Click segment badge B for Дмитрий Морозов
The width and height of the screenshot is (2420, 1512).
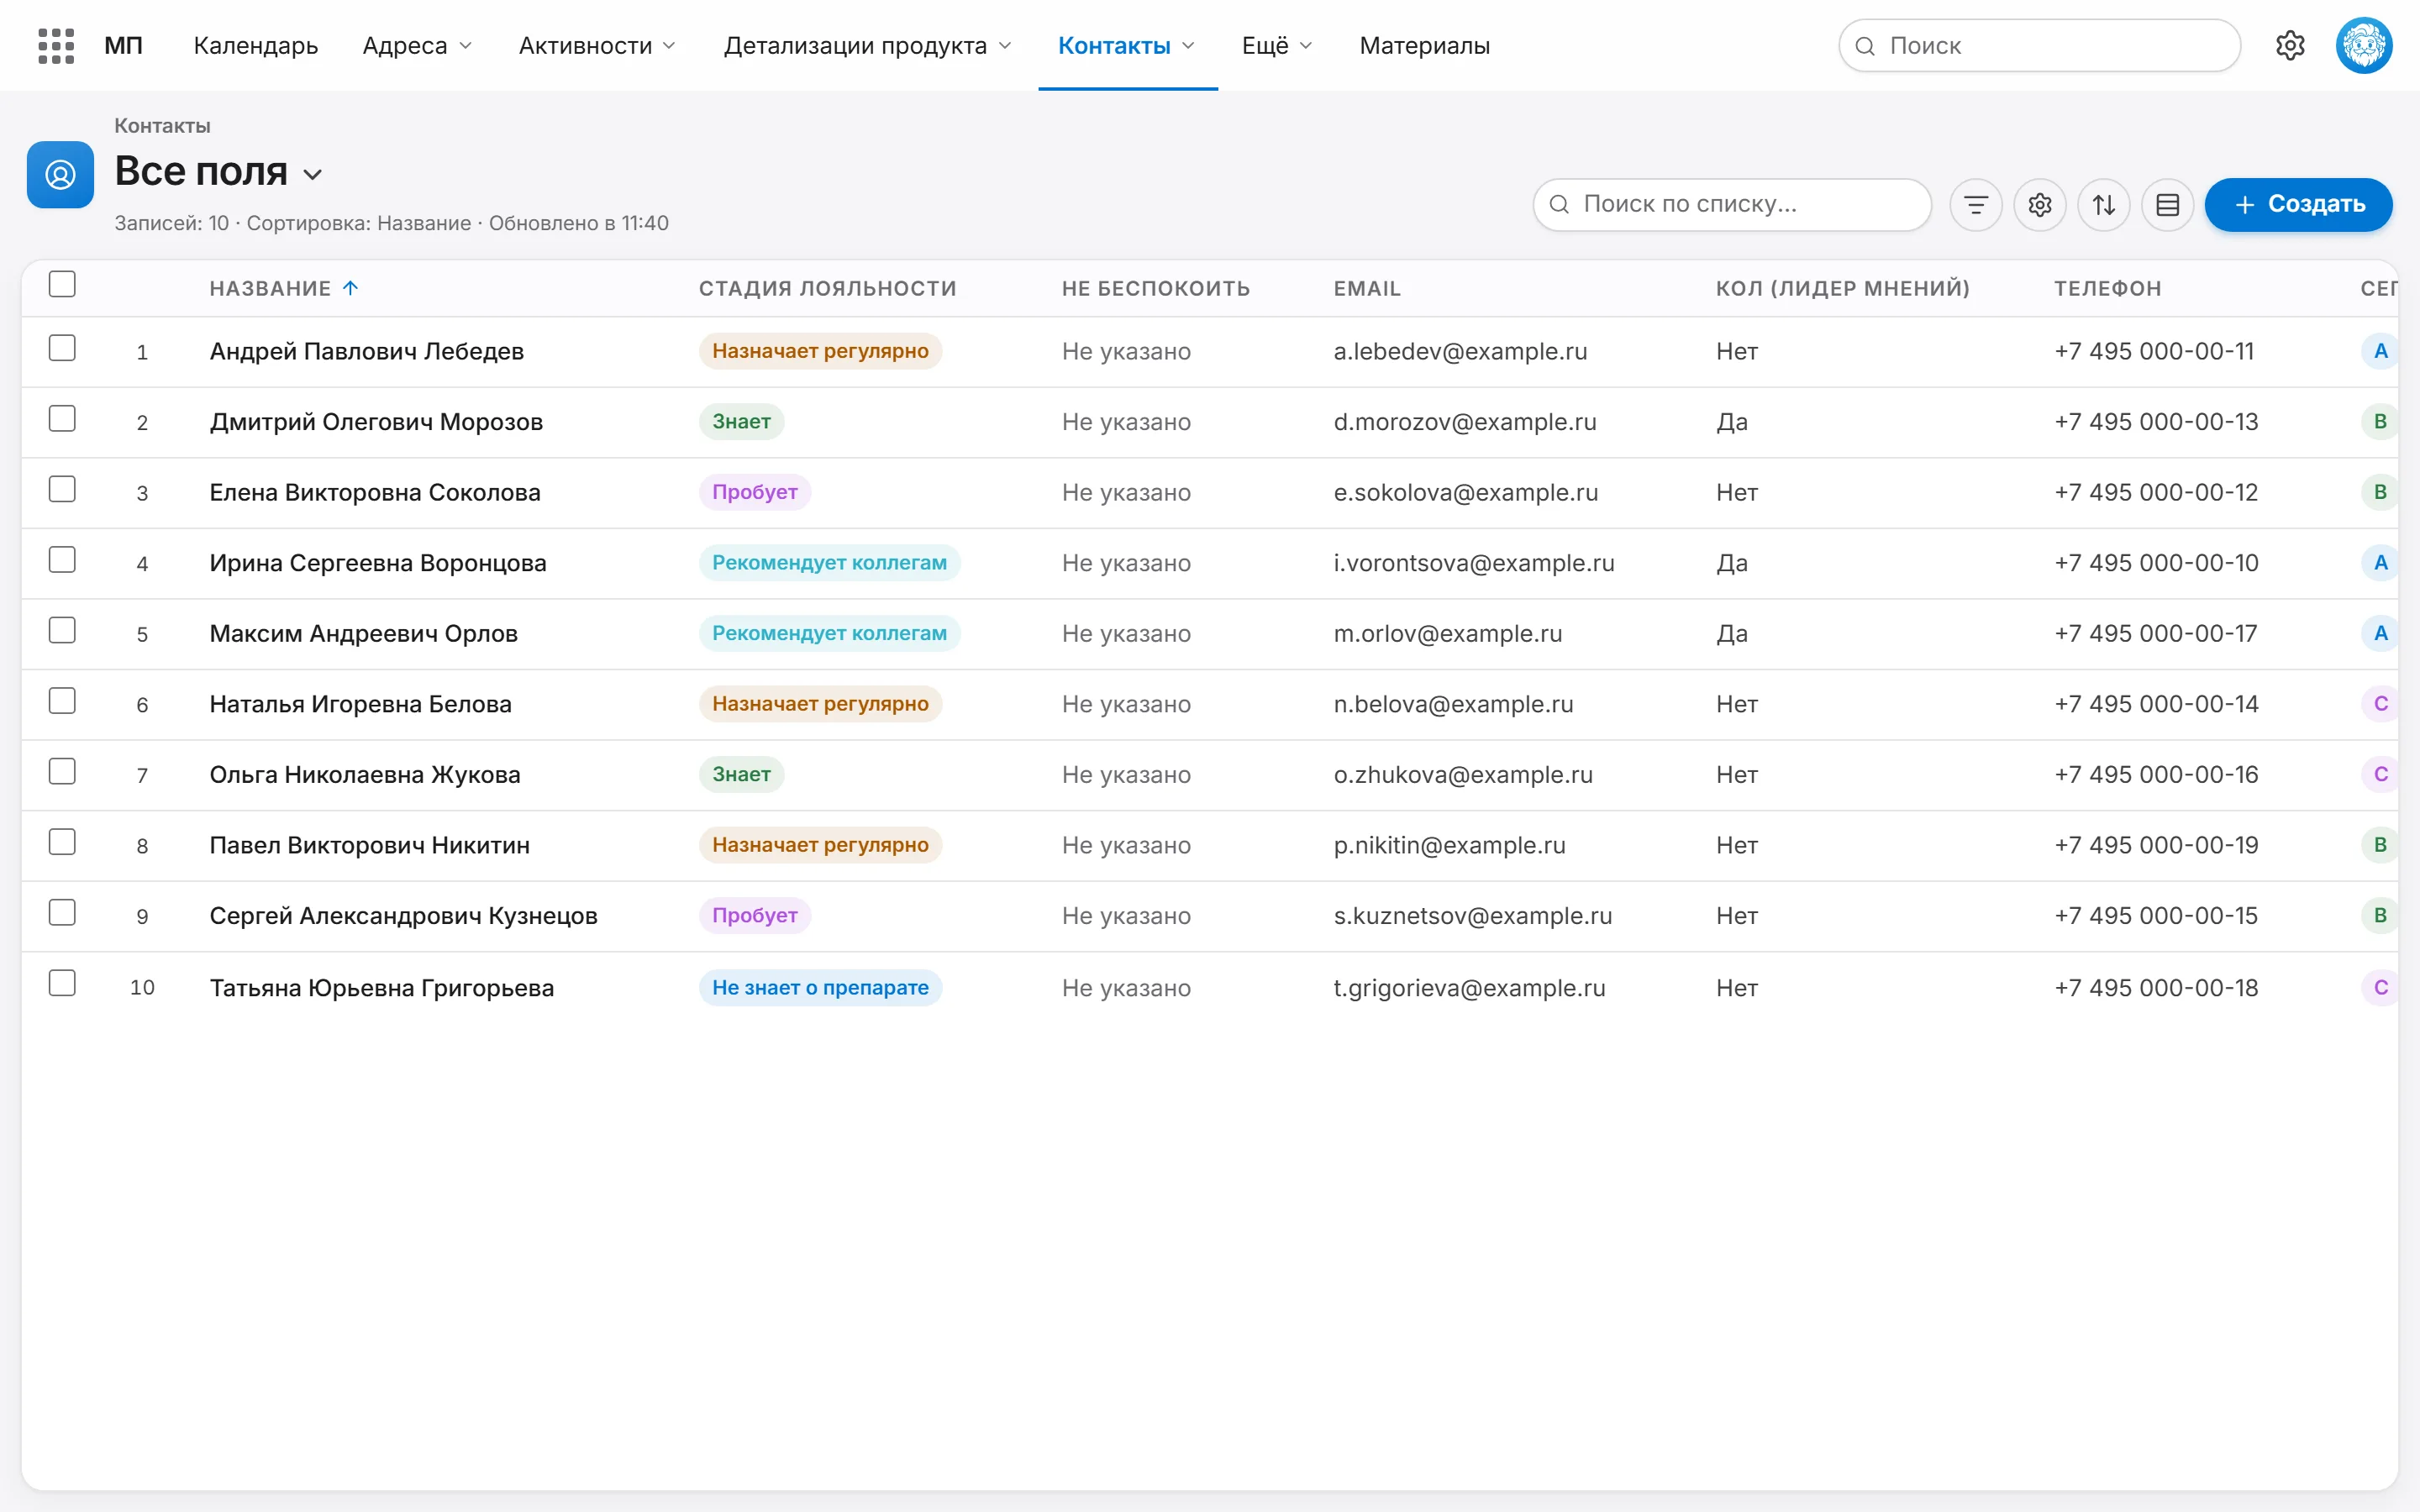2380,422
